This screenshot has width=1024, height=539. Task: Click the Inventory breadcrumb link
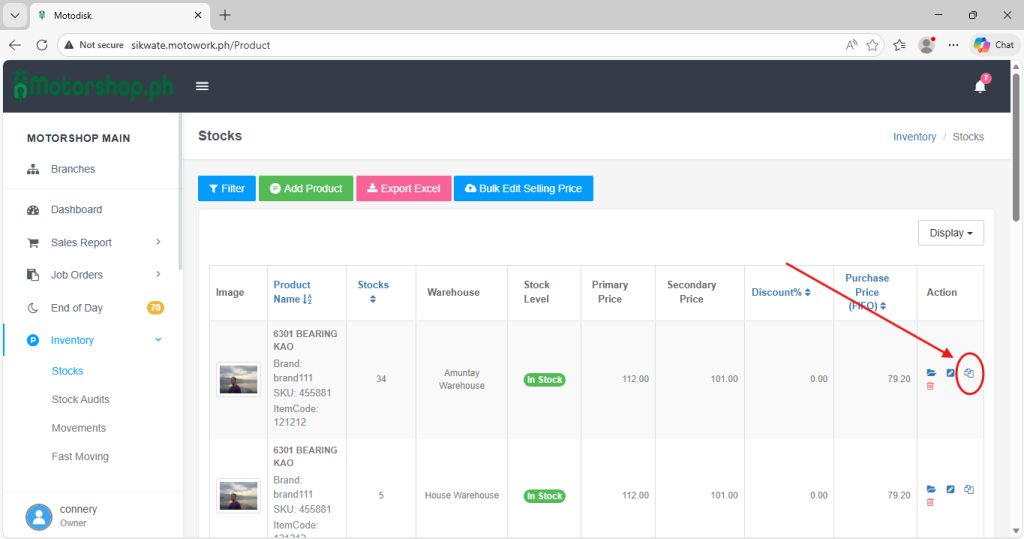pyautogui.click(x=914, y=137)
